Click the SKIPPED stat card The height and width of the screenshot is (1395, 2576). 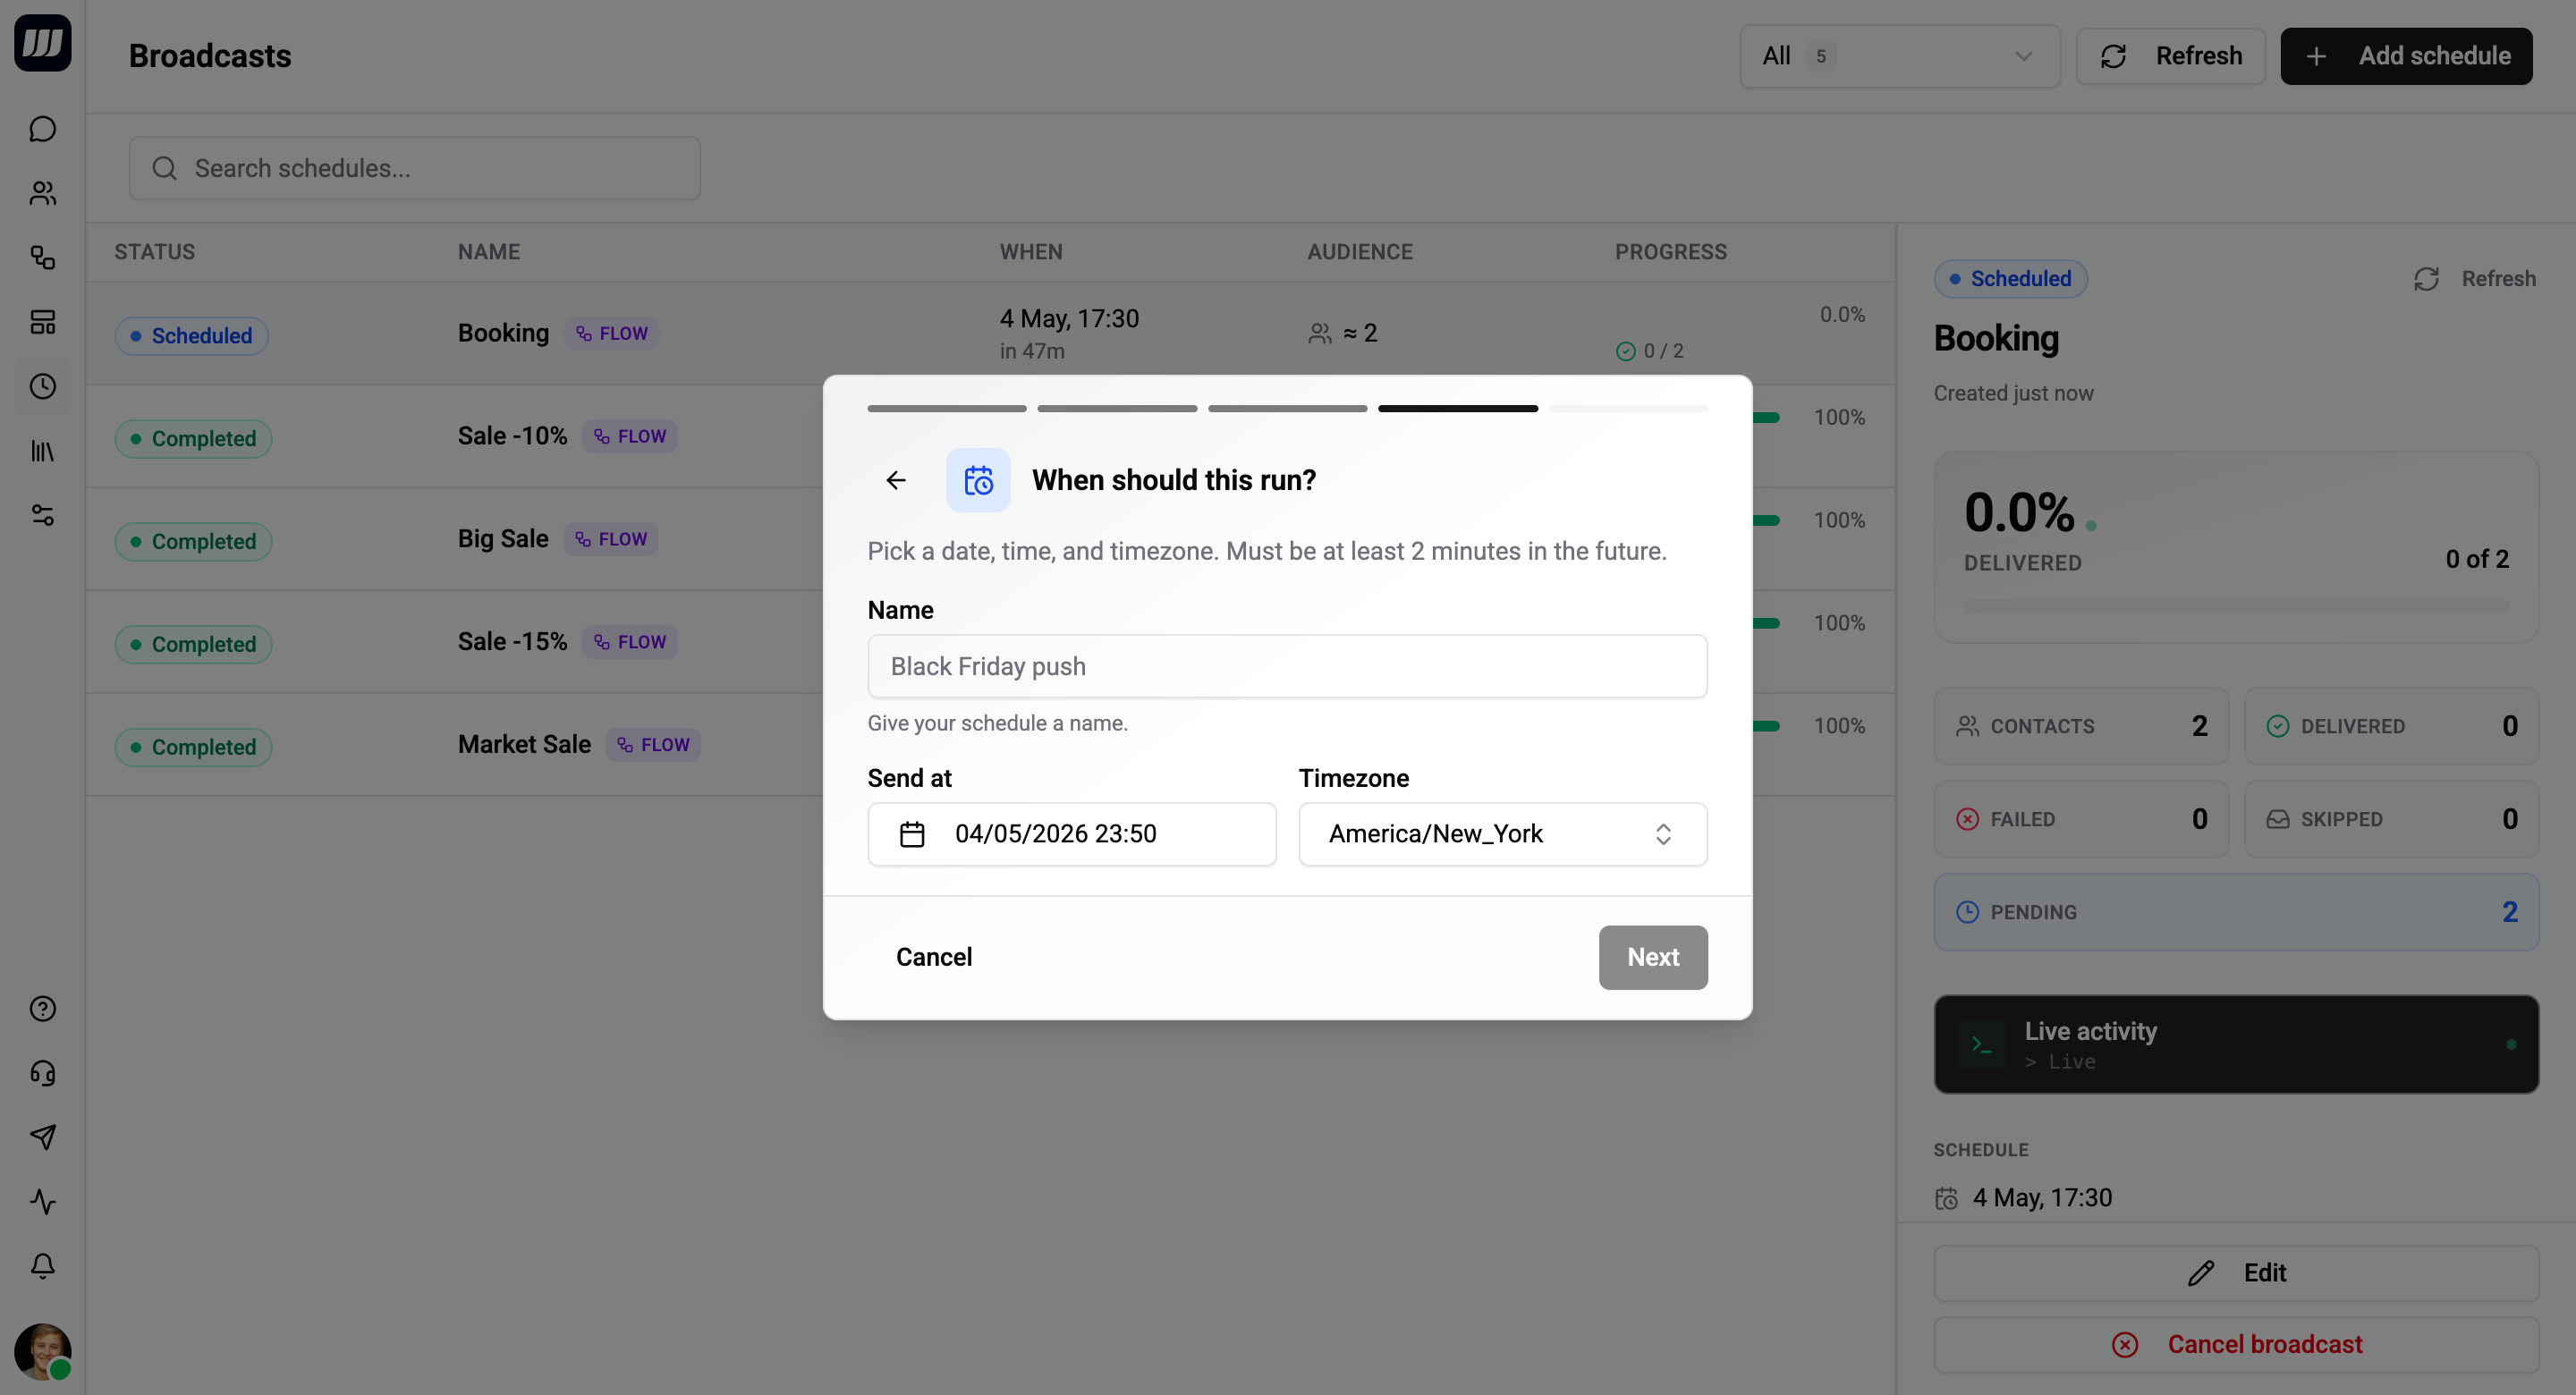coord(2390,819)
